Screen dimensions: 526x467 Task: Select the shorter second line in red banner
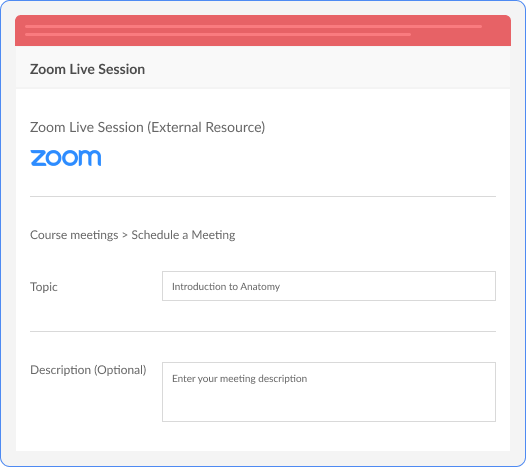click(x=218, y=34)
